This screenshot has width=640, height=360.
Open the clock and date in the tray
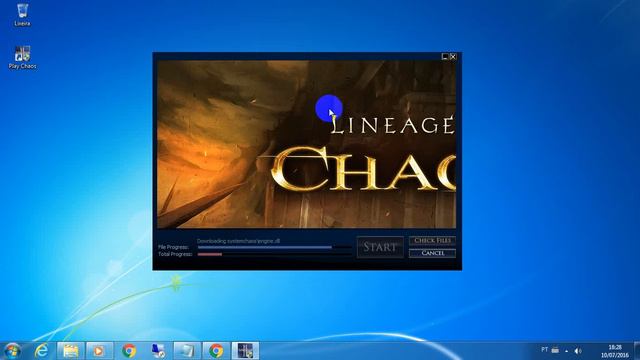615,351
